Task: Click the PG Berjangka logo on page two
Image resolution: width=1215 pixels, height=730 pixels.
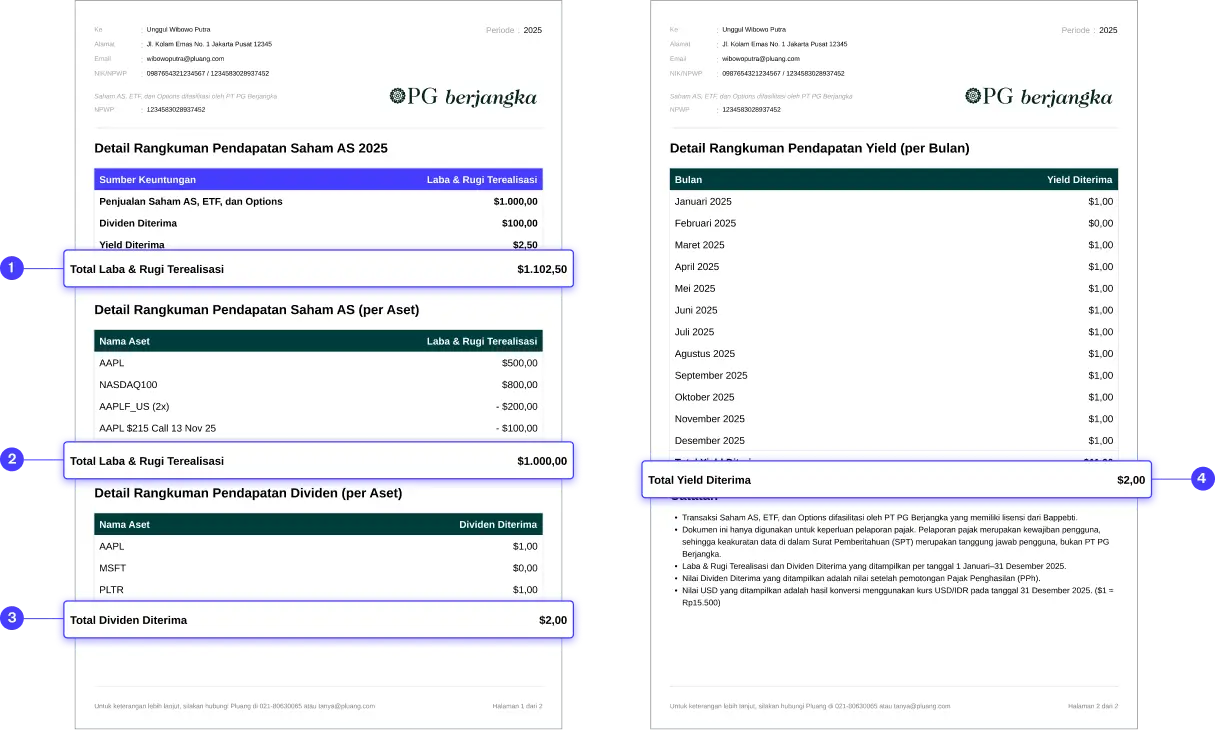Action: 1038,97
